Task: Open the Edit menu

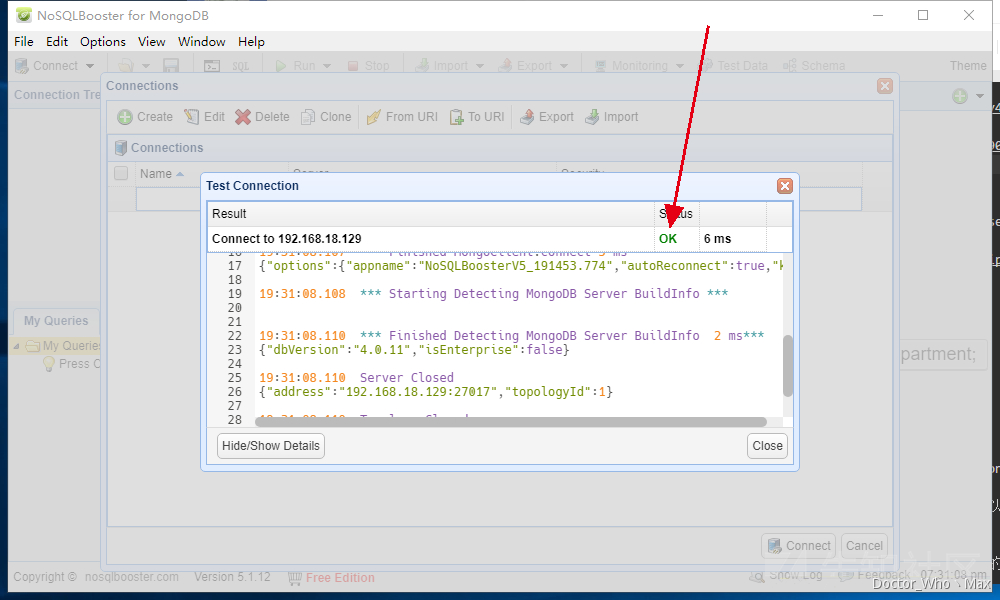Action: (x=57, y=41)
